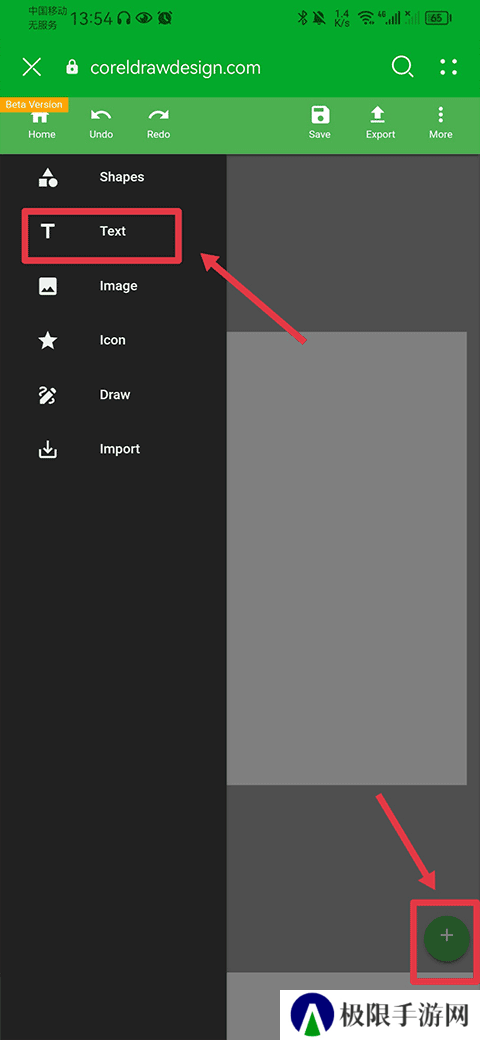The height and width of the screenshot is (1040, 480).
Task: Tap the green plus floating button
Action: (x=447, y=938)
